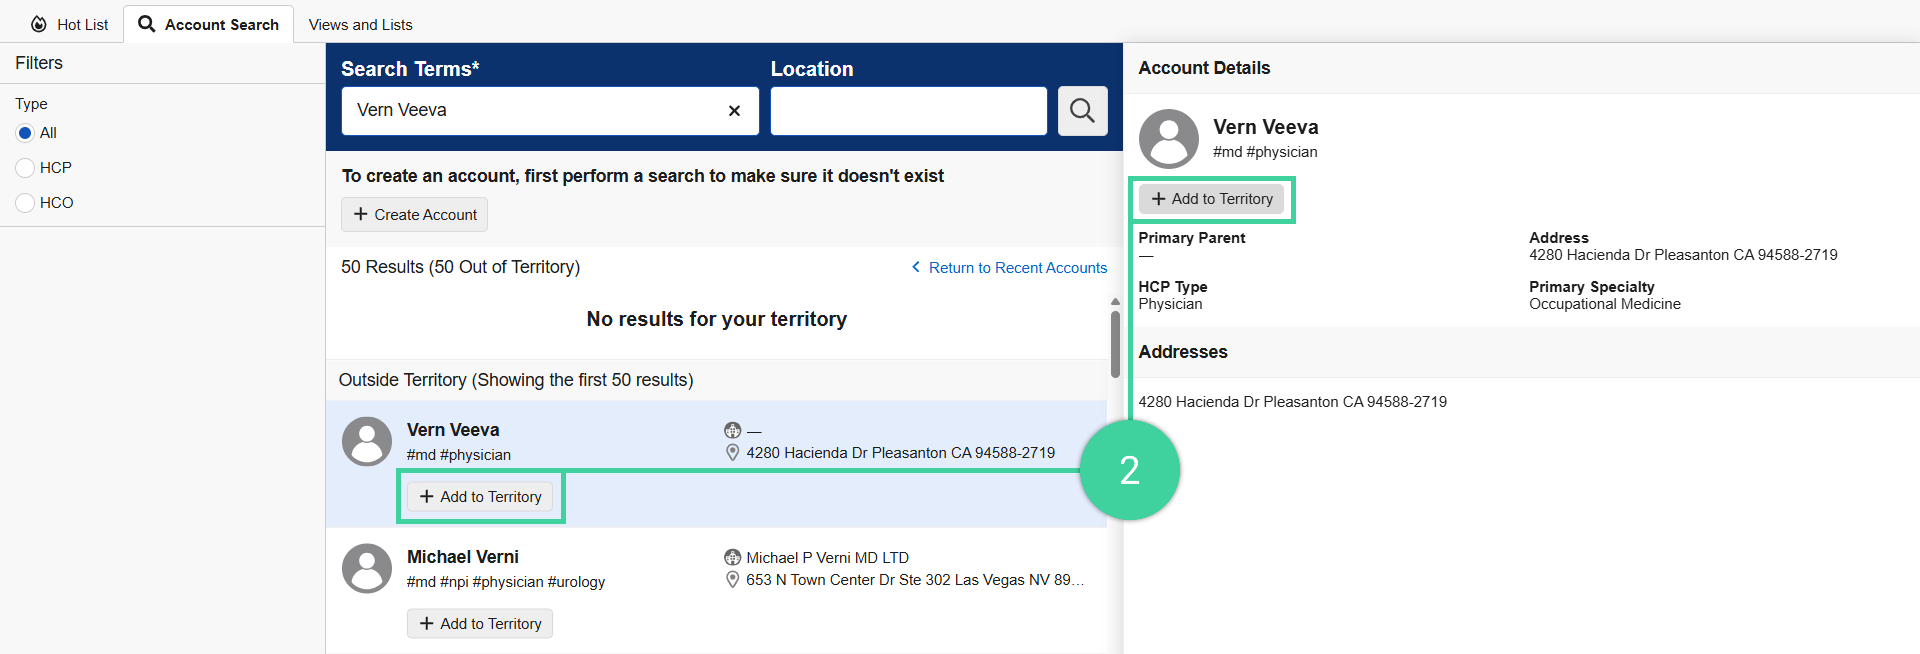This screenshot has width=1920, height=654.
Task: Click Michael P Verni MD LTD text
Action: (x=827, y=558)
